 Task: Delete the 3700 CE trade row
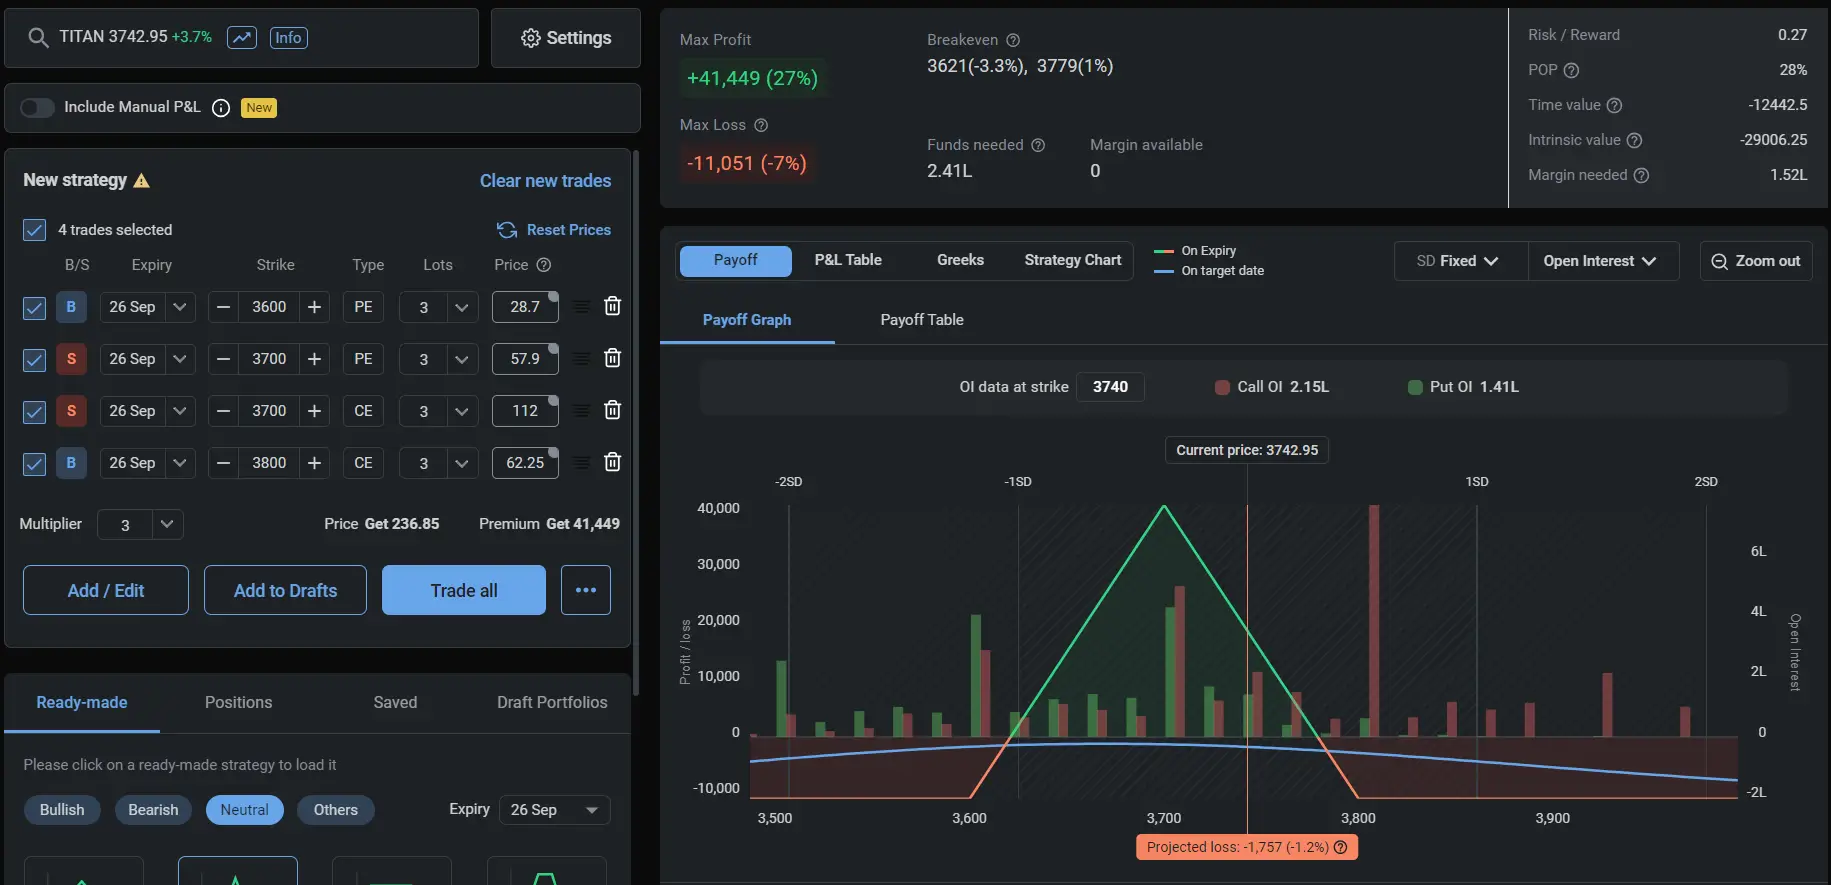tap(613, 410)
